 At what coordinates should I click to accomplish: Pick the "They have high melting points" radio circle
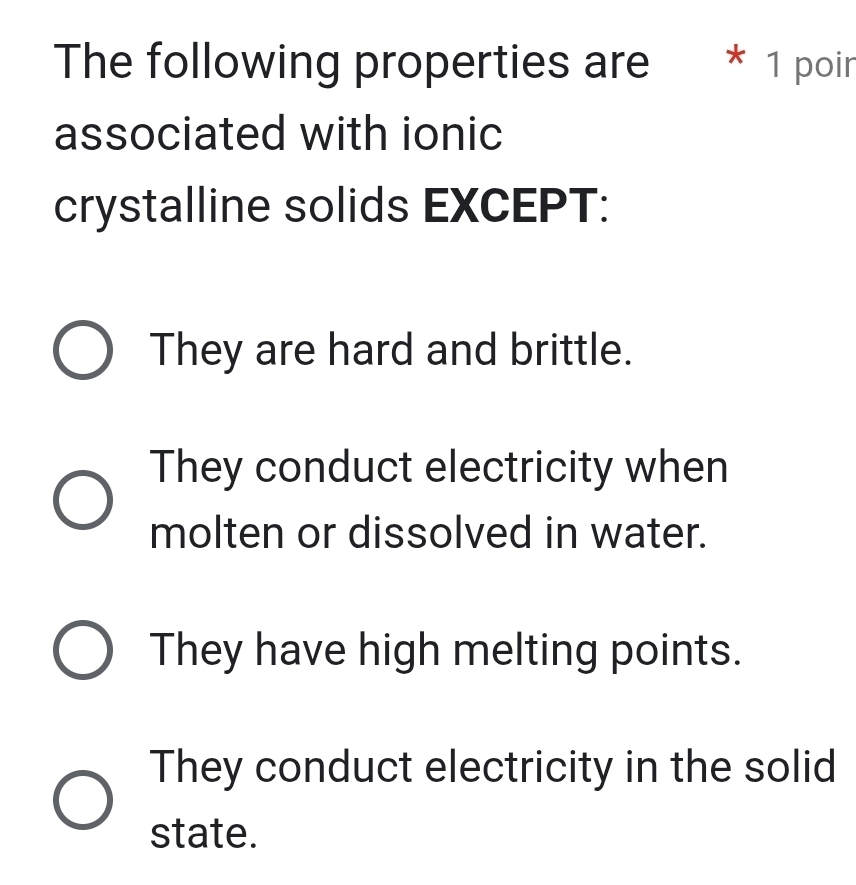coord(82,651)
